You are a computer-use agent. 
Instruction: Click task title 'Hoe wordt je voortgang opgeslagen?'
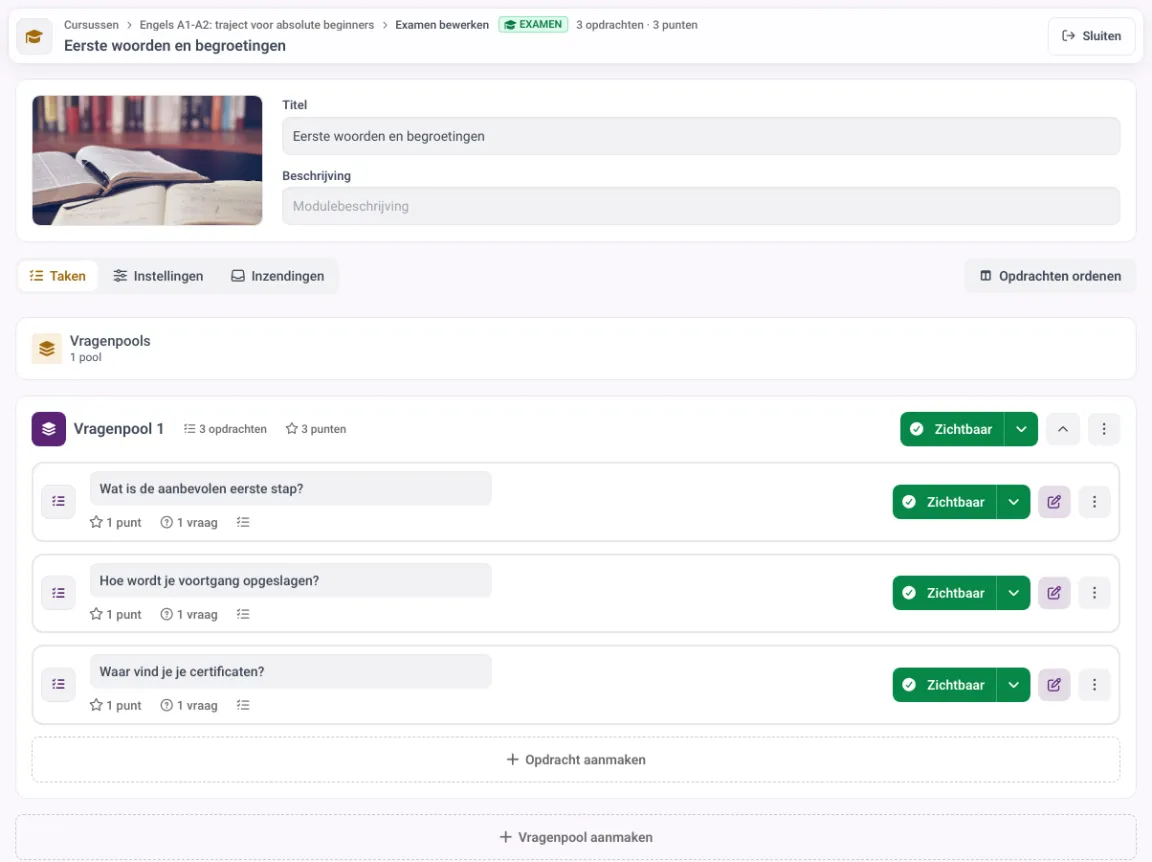tap(290, 581)
